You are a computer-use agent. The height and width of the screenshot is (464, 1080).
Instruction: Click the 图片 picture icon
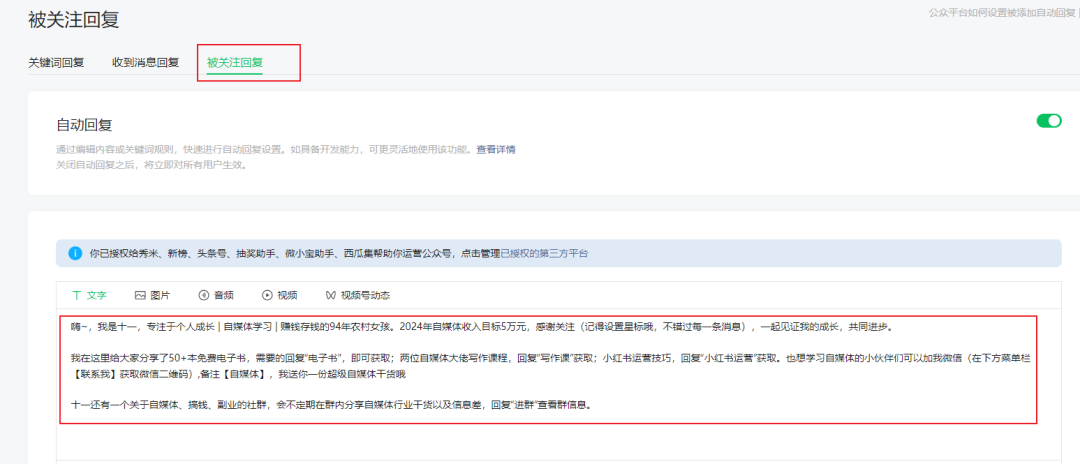pos(140,295)
